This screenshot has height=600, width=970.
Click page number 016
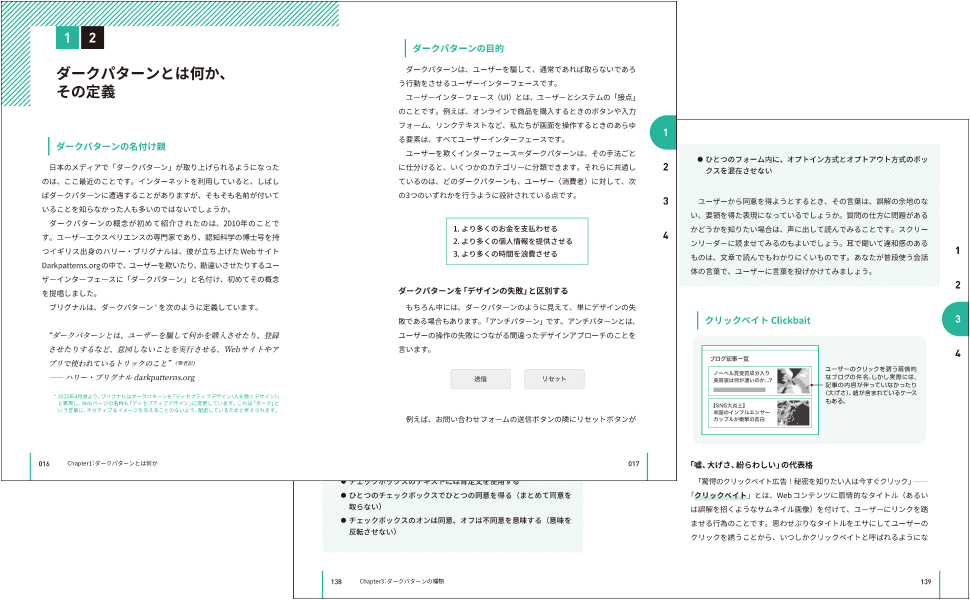click(x=44, y=463)
